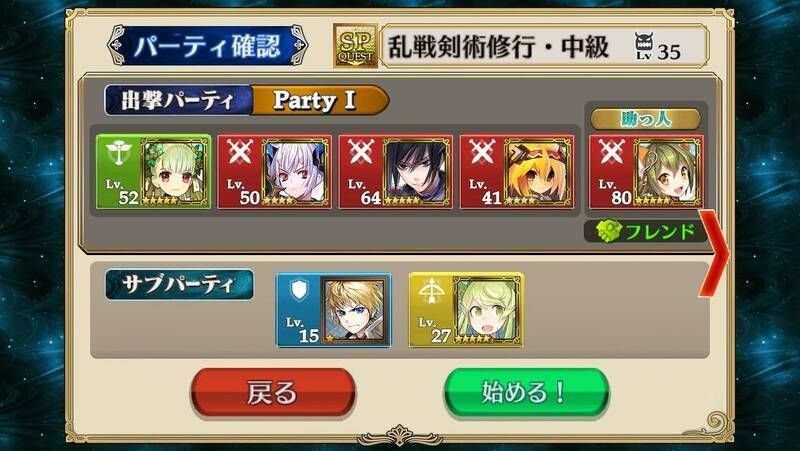Click the red 戻る back button
Image resolution: width=800 pixels, height=451 pixels.
[273, 393]
